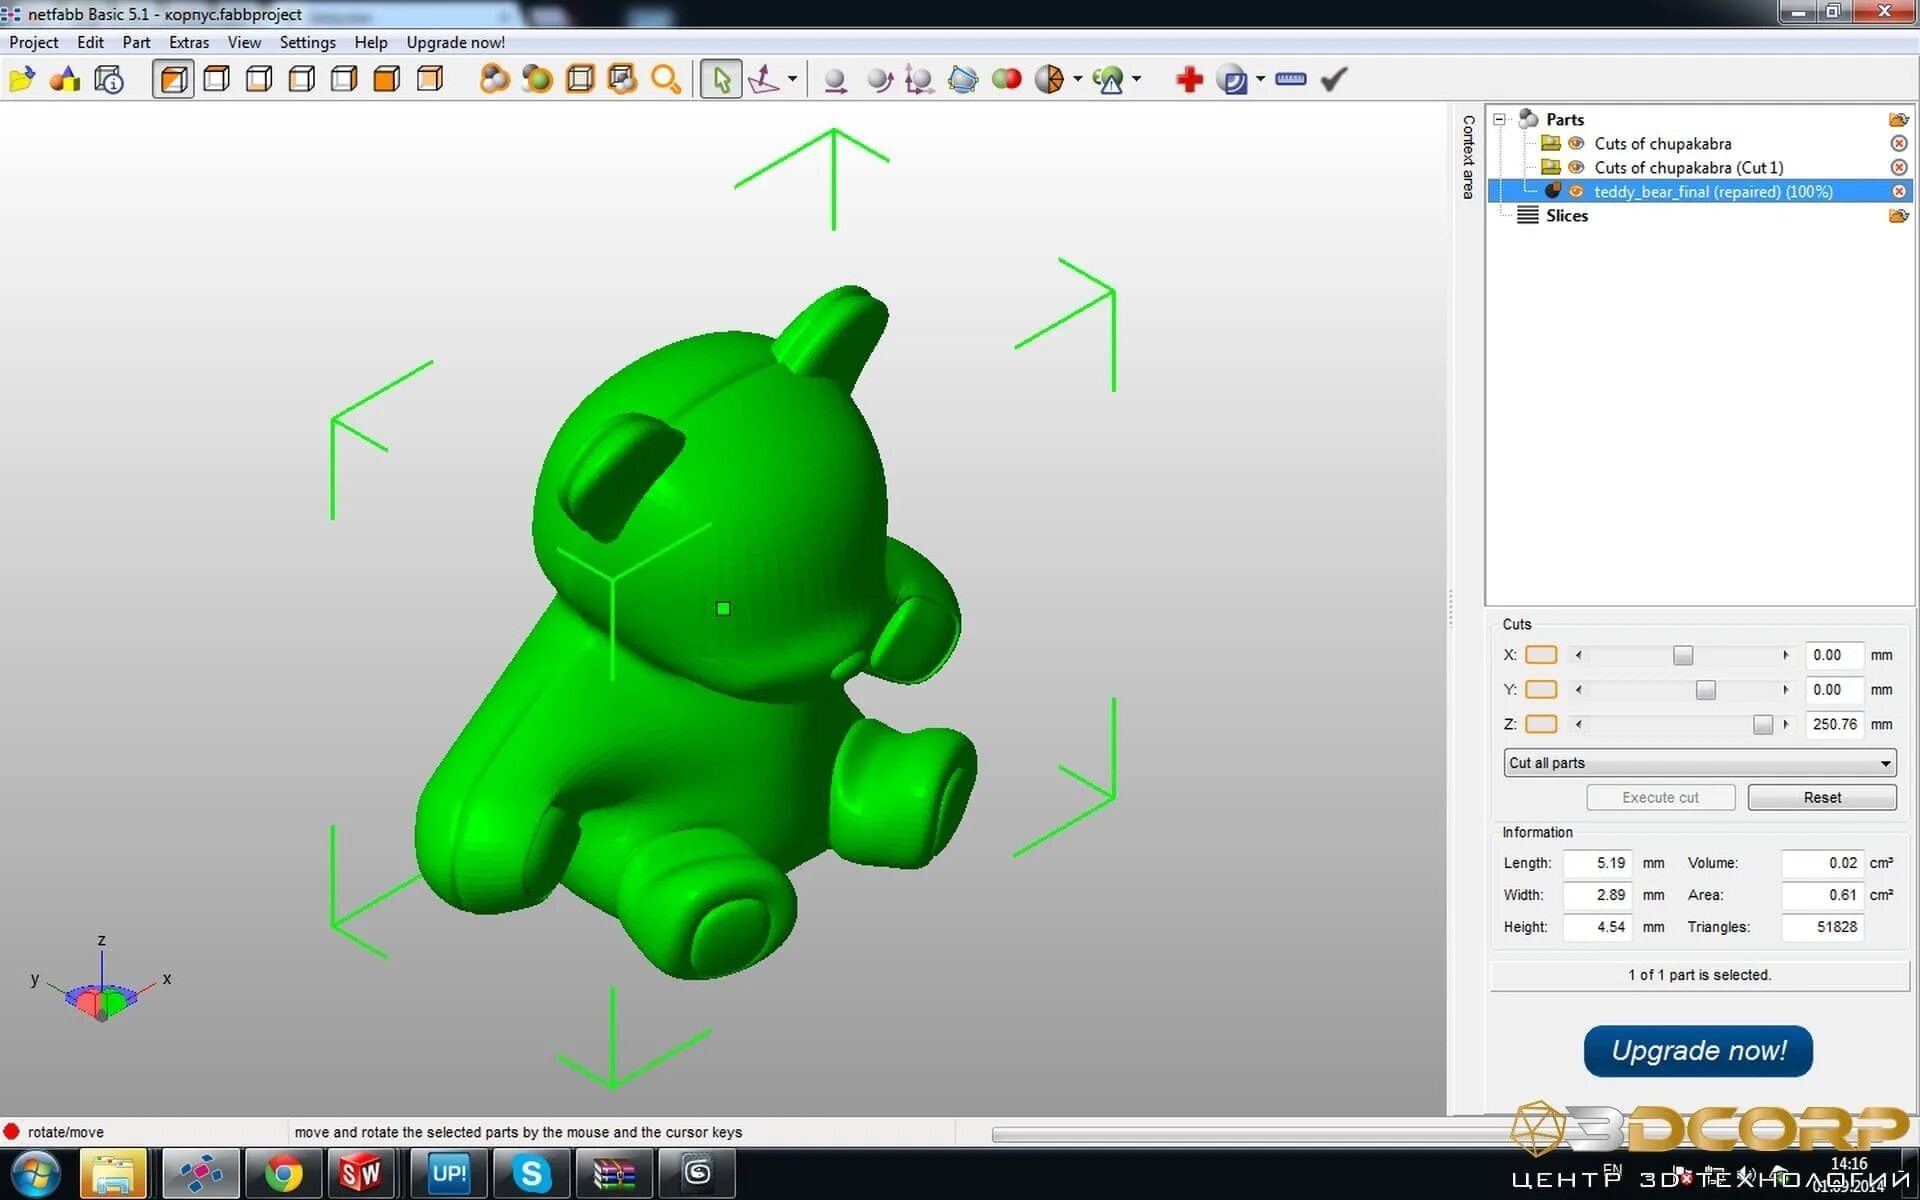Toggle the X cut plane orange box

[x=1540, y=655]
